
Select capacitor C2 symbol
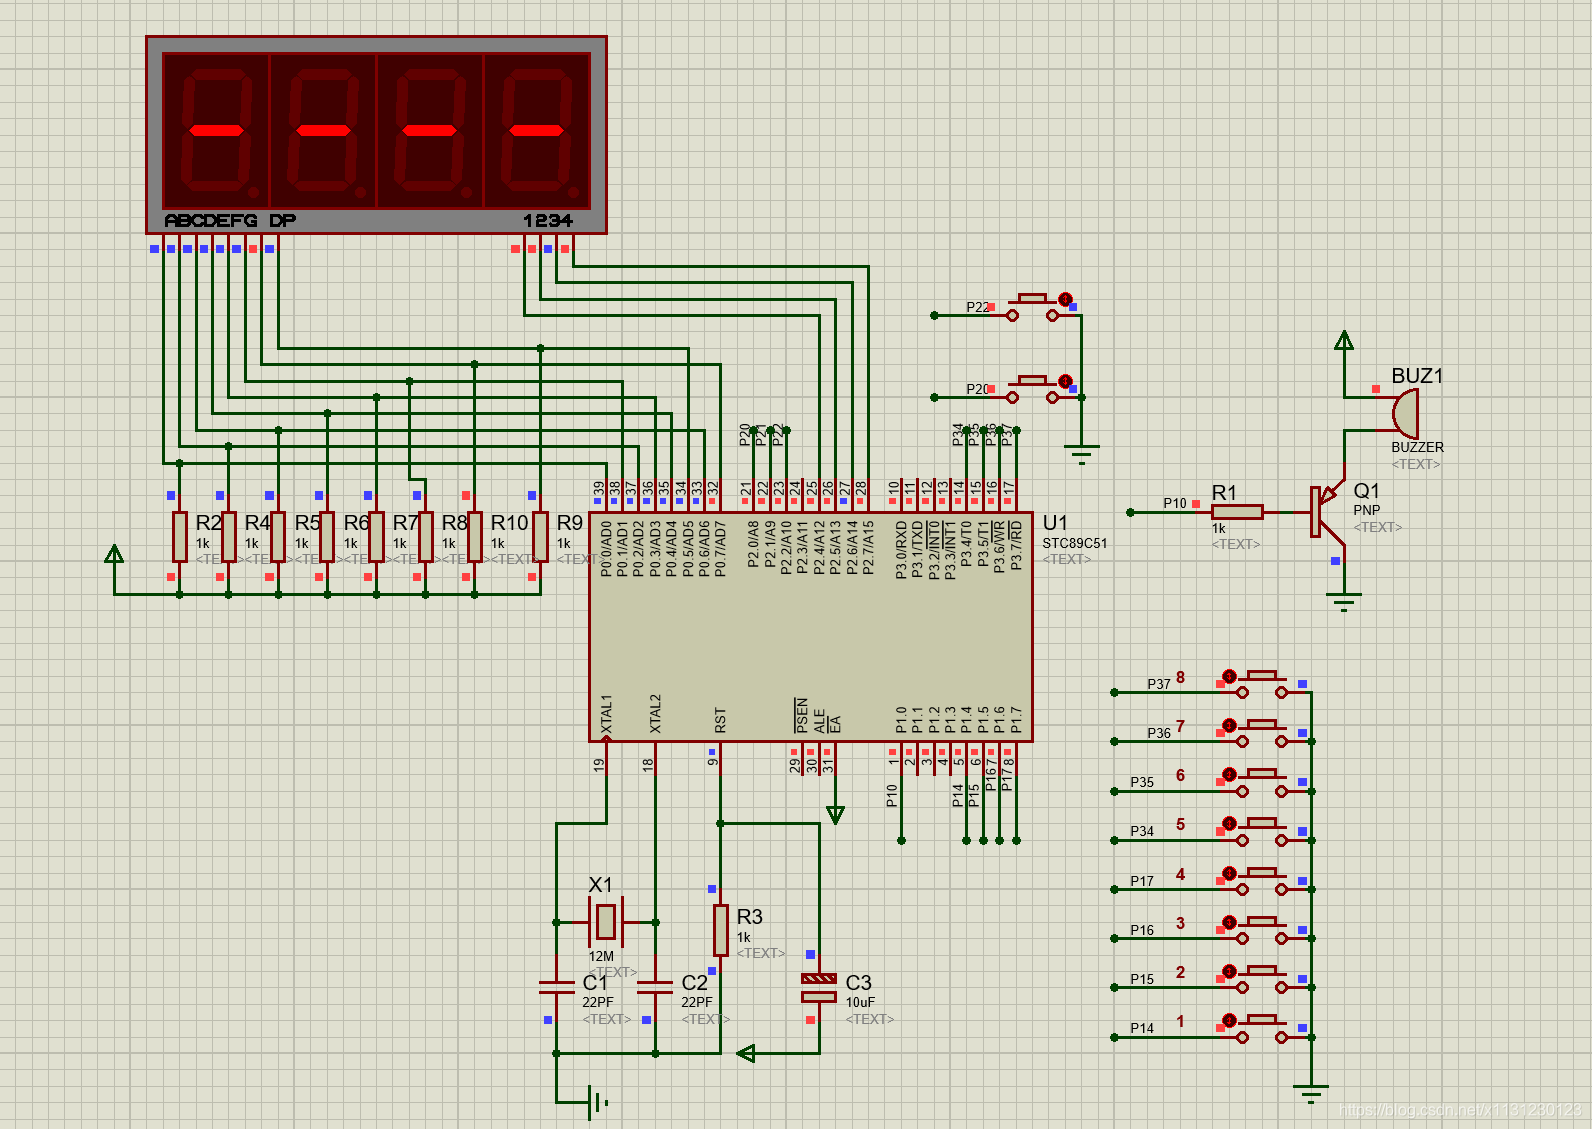655,987
